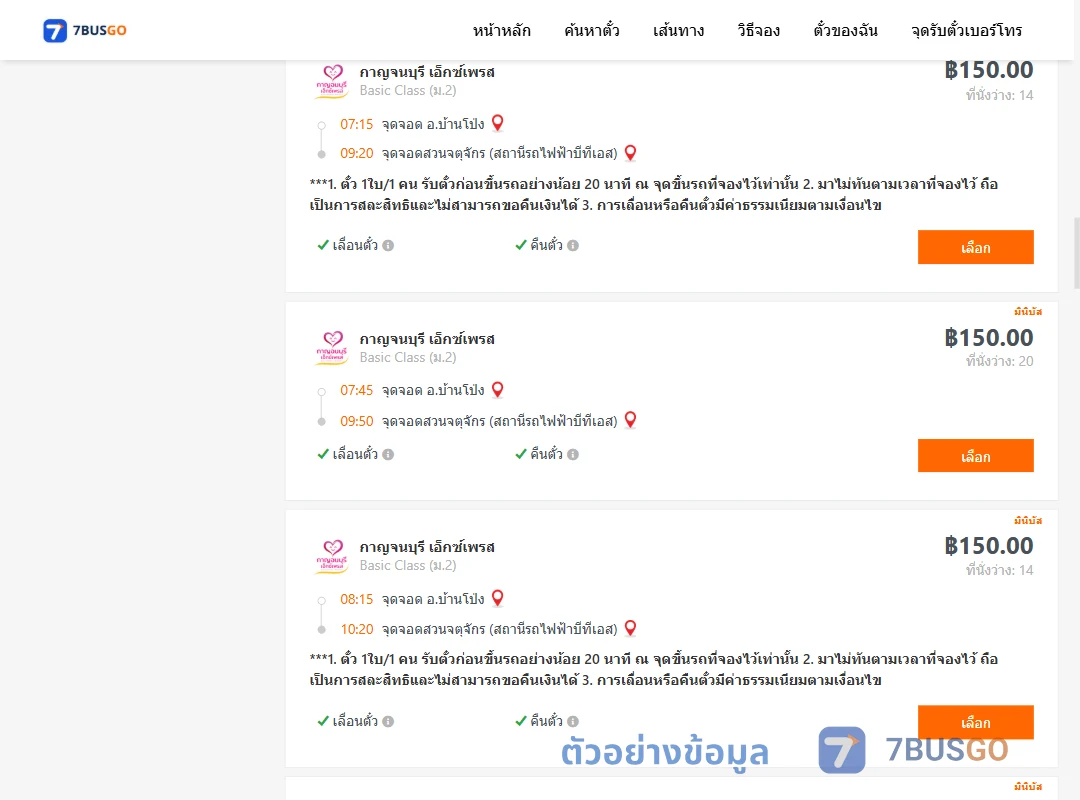Click the 10:20 arrival time
The image size is (1080, 800).
[356, 629]
